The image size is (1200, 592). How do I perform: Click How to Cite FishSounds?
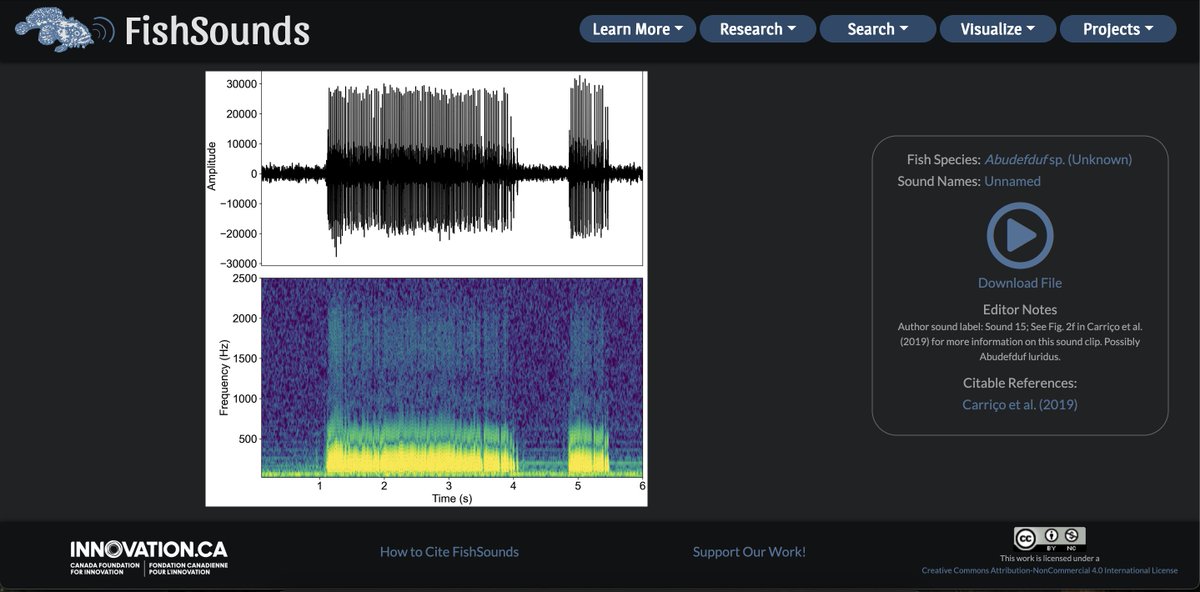click(x=448, y=551)
